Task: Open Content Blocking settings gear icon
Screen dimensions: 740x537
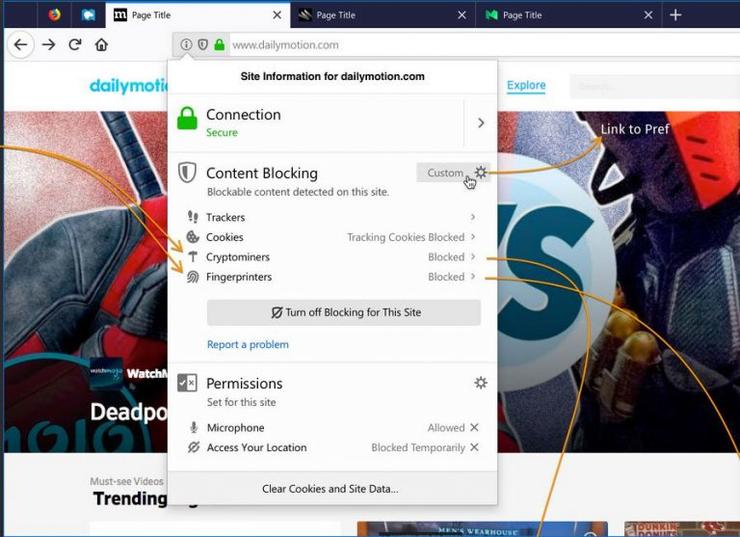Action: [481, 173]
